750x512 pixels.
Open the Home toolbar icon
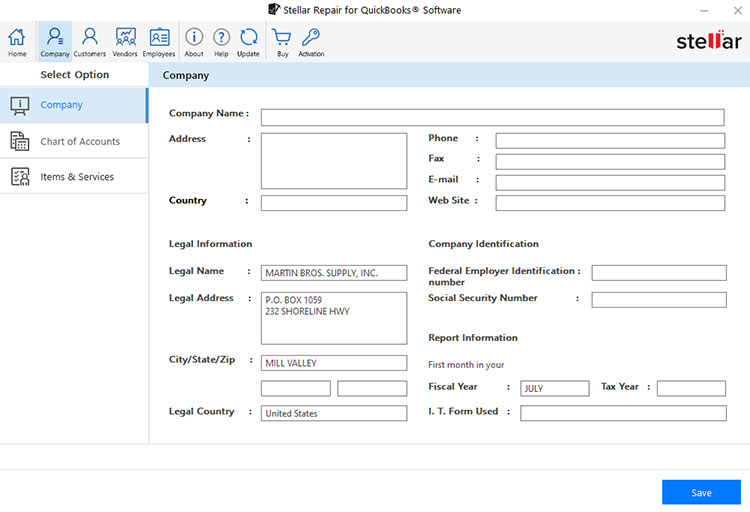[x=17, y=42]
